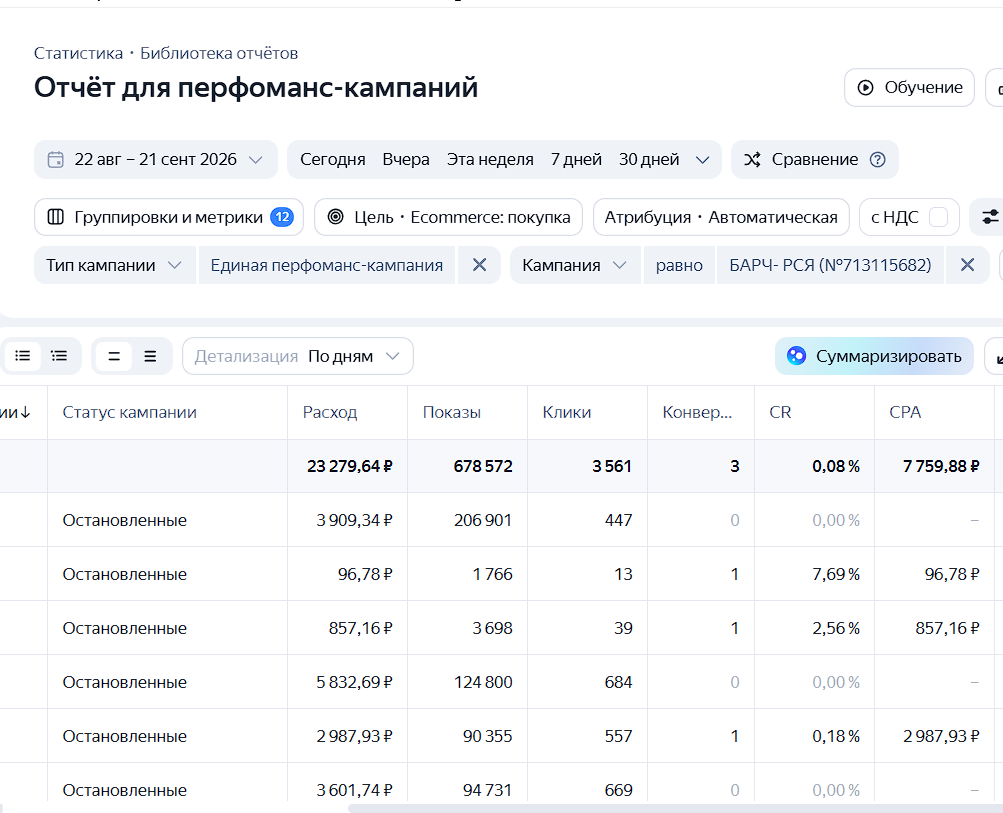Remove the Кампания filter

coord(967,265)
